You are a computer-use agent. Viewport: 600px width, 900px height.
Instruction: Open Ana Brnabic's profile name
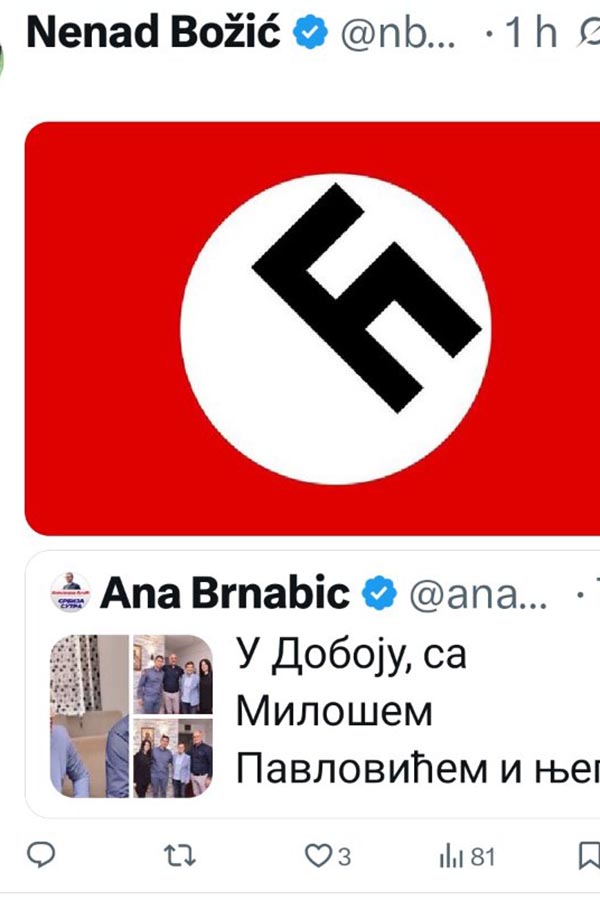click(225, 593)
